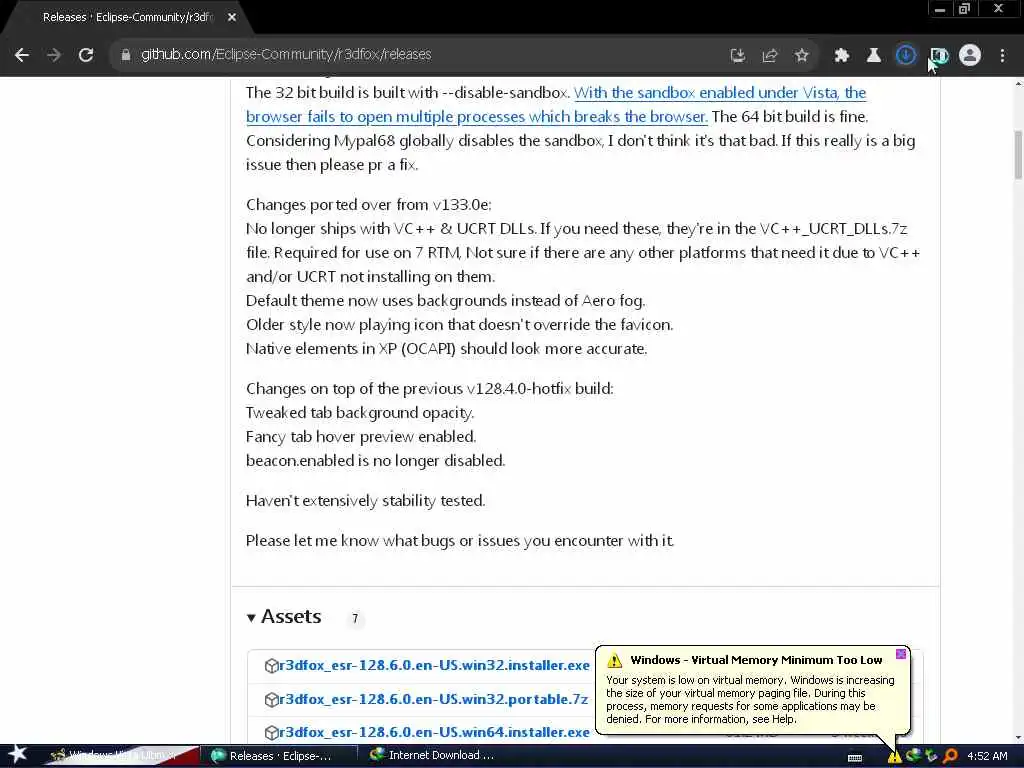This screenshot has width=1024, height=768.
Task: Click the orange magnifier tray icon
Action: pos(950,756)
